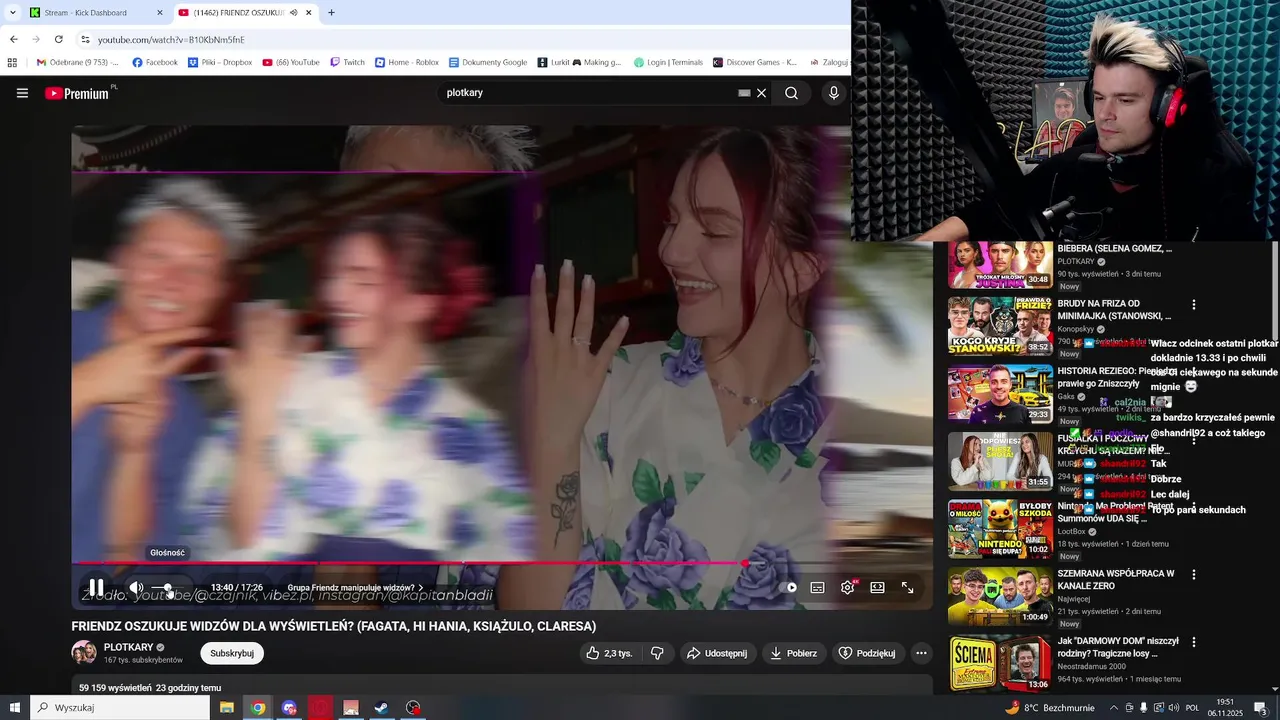Open weather widget 8°C Bezchmurnie

[1049, 708]
